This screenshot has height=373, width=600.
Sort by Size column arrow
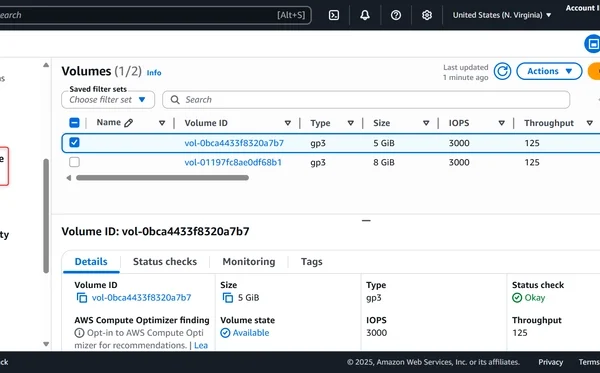point(426,123)
